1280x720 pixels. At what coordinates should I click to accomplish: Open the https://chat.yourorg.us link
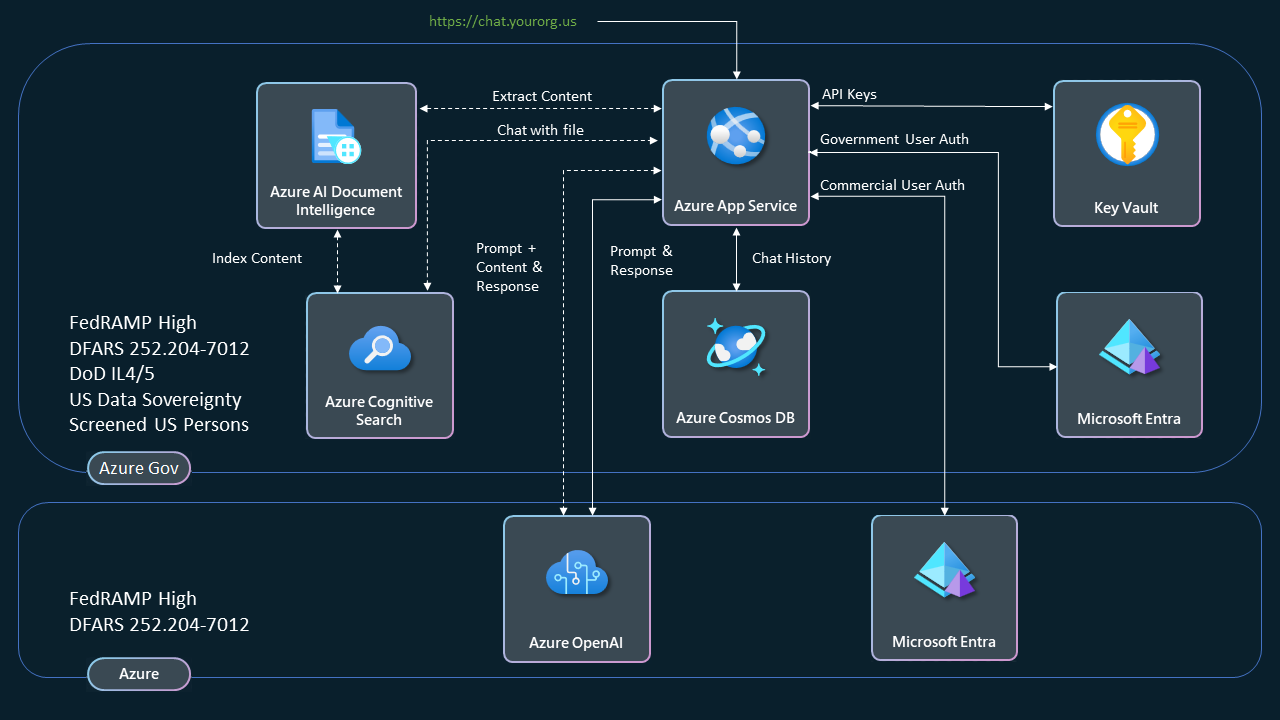point(503,21)
